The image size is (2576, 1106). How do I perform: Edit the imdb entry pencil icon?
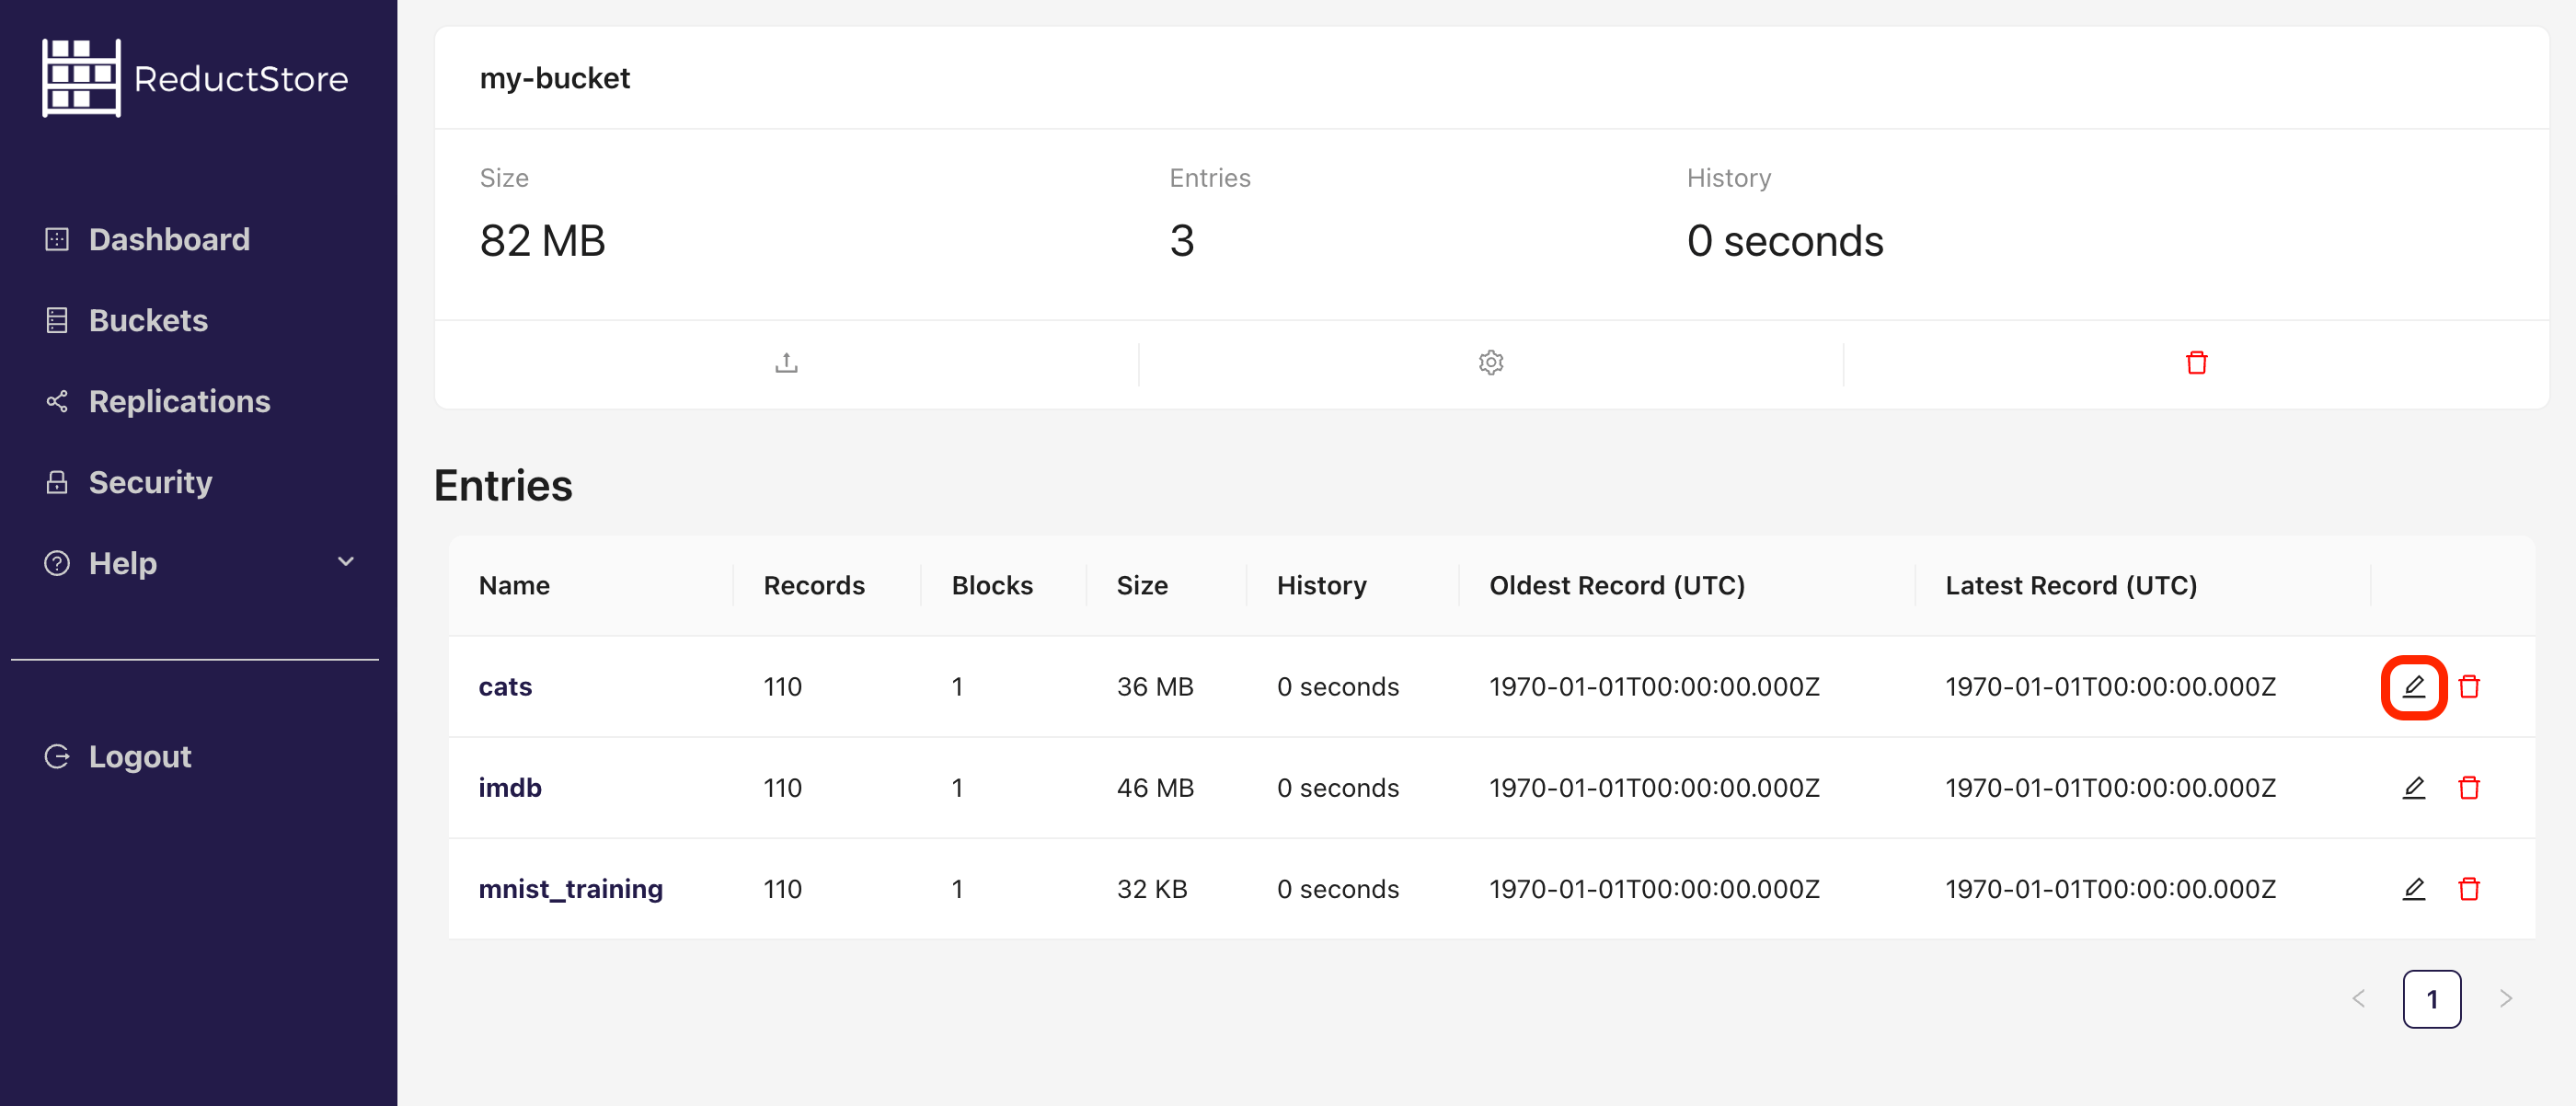click(x=2414, y=788)
